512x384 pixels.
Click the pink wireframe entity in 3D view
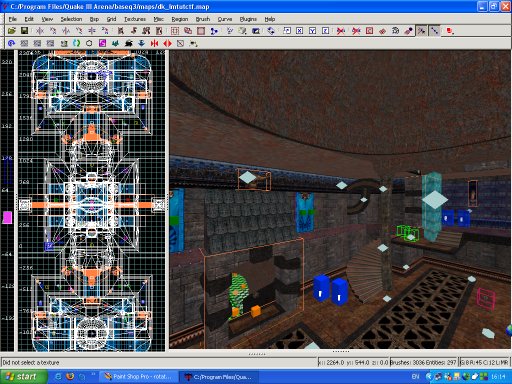pos(486,298)
